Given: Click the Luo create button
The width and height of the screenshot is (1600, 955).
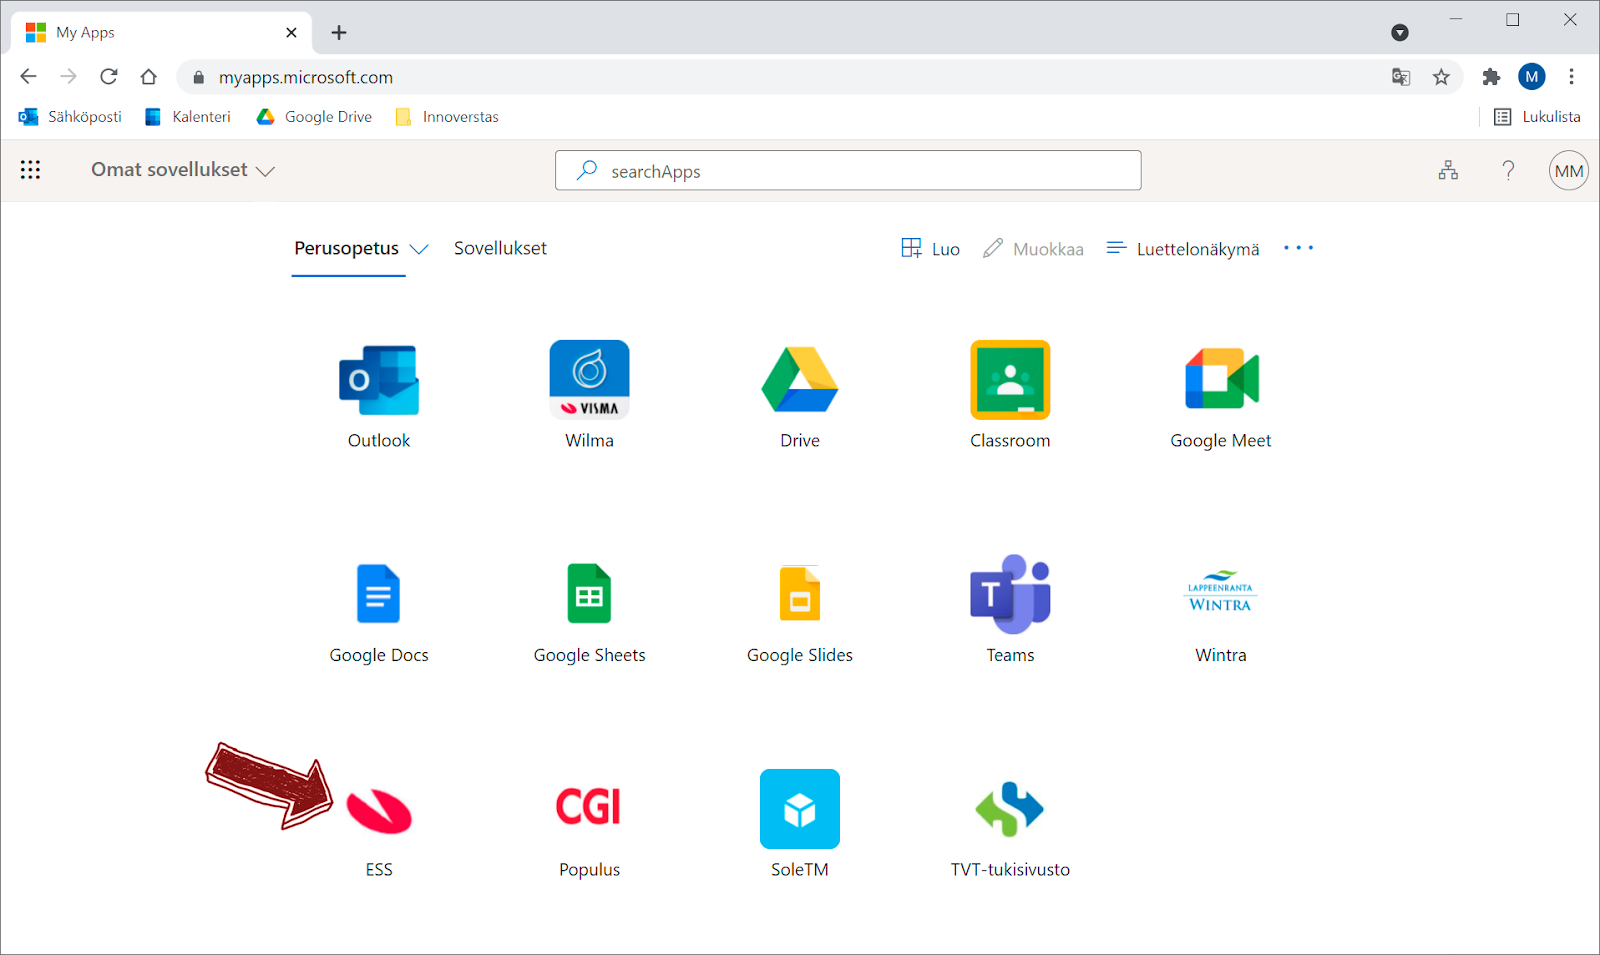Looking at the screenshot, I should click(930, 248).
